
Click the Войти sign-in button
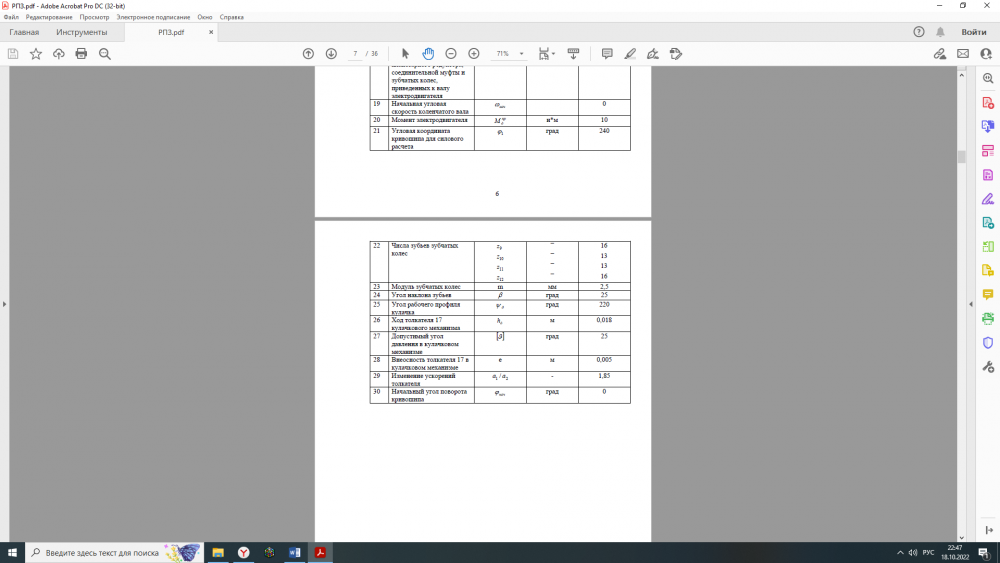(x=974, y=32)
